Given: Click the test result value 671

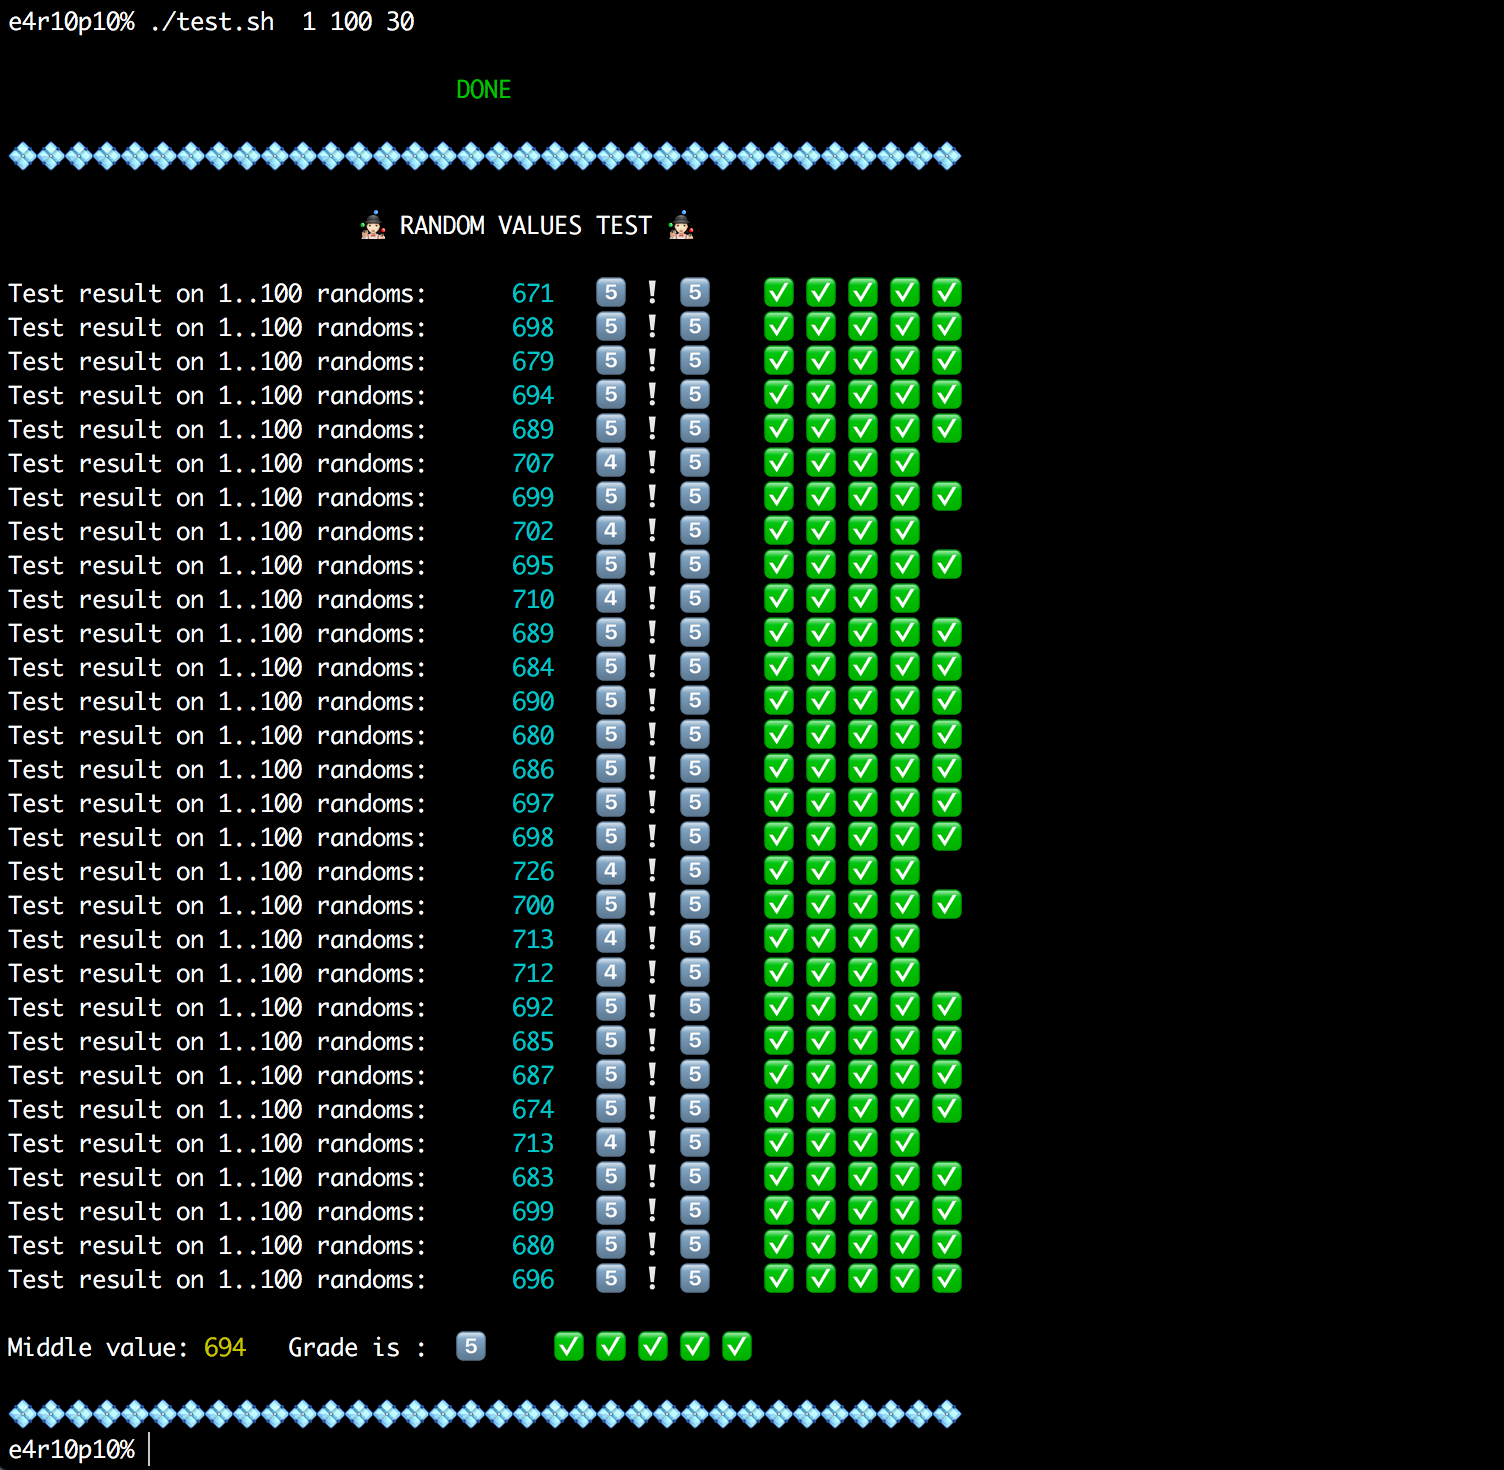Looking at the screenshot, I should point(533,293).
